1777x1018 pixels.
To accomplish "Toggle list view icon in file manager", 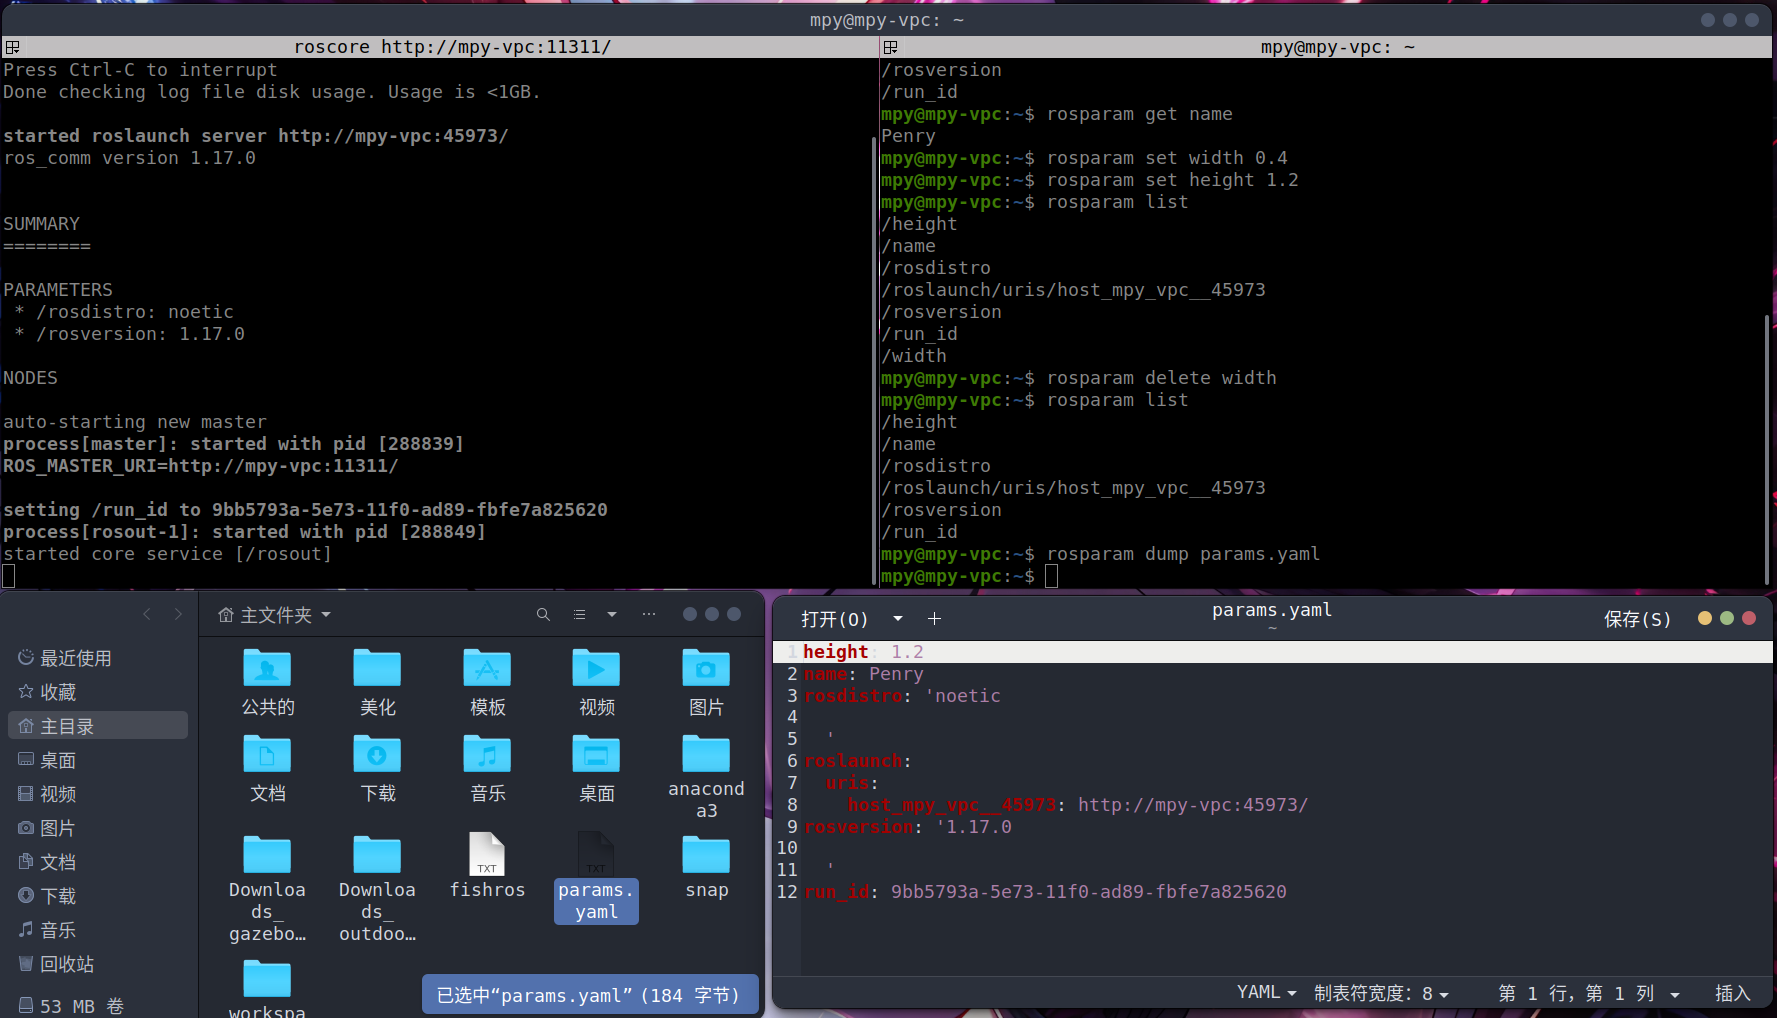I will (x=580, y=615).
